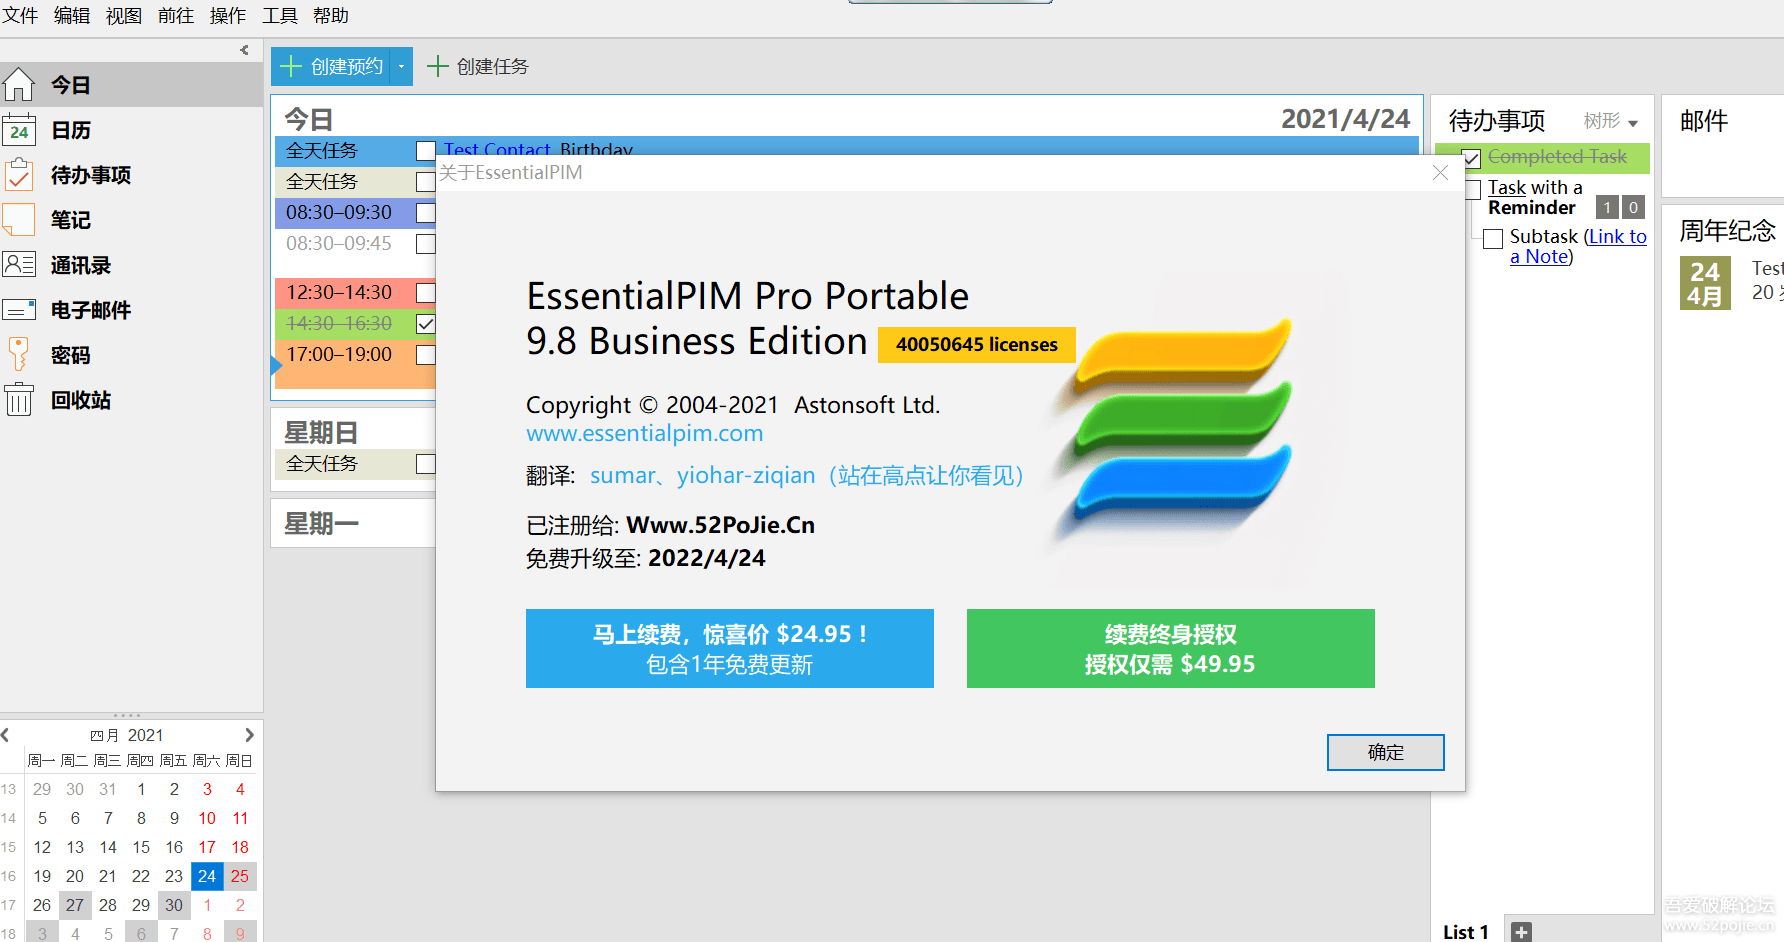Screen dimensions: 1784x942
Task: Open the 帮助 menu
Action: 331,16
